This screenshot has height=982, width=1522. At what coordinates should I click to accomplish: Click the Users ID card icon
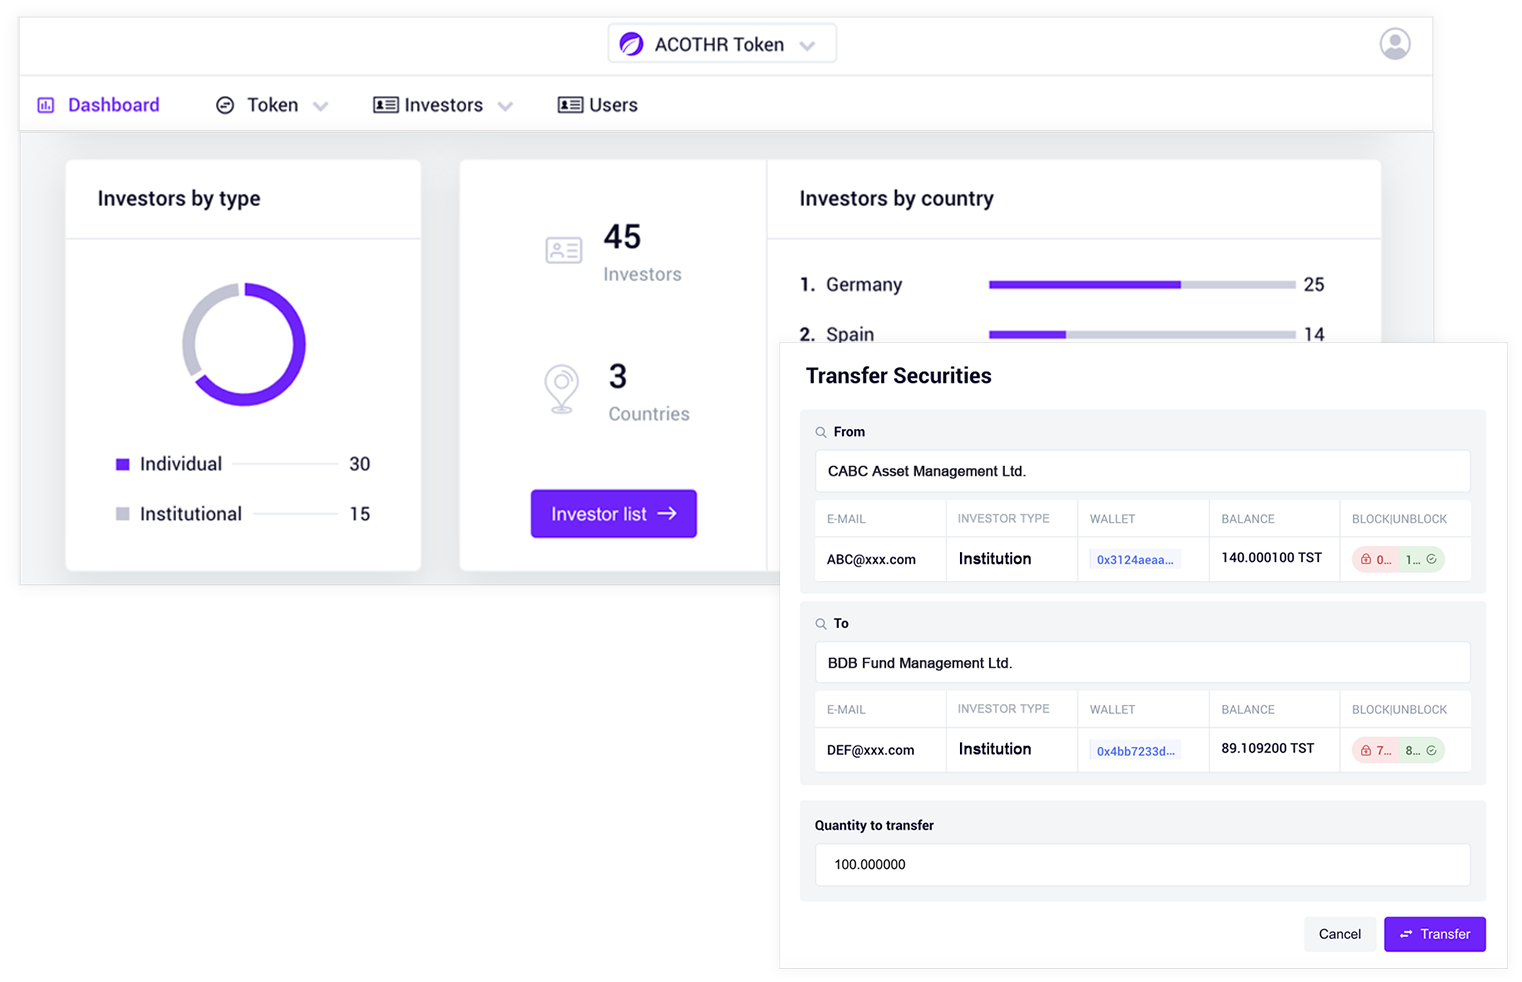[x=570, y=105]
